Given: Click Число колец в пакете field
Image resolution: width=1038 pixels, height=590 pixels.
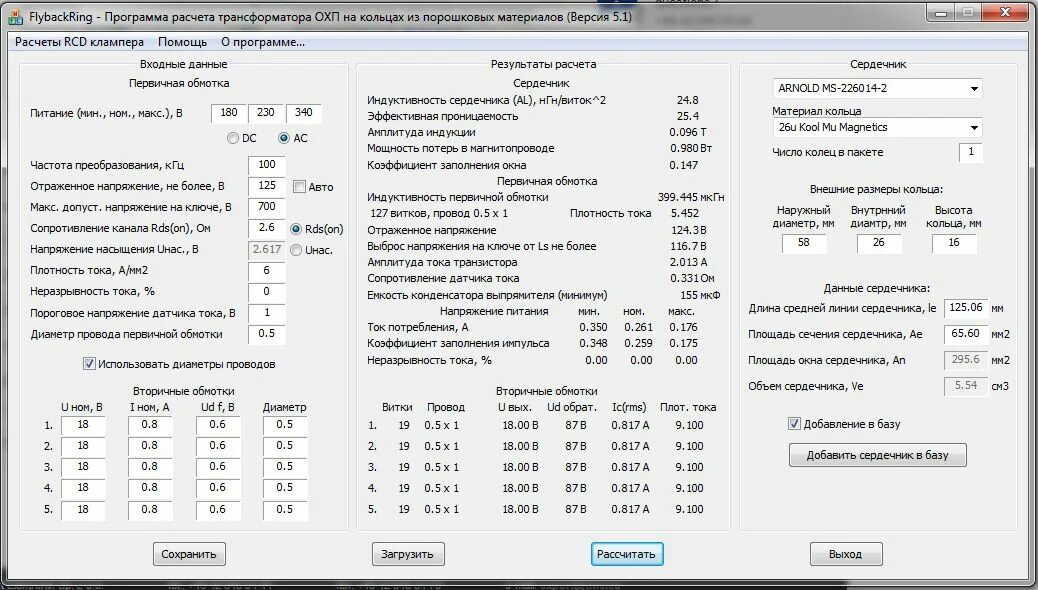Looking at the screenshot, I should (x=971, y=152).
